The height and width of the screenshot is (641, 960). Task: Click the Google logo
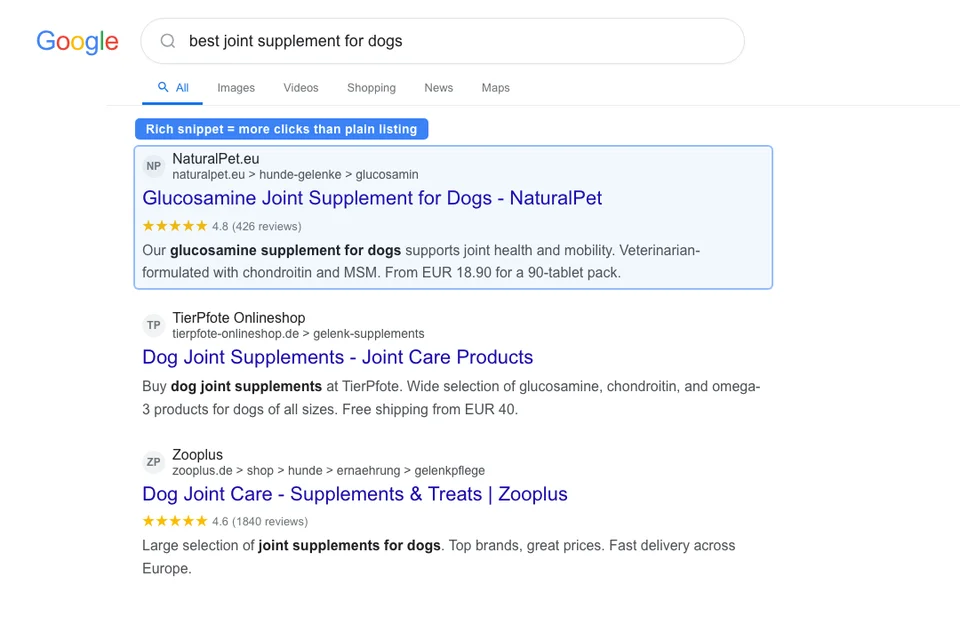pos(77,42)
